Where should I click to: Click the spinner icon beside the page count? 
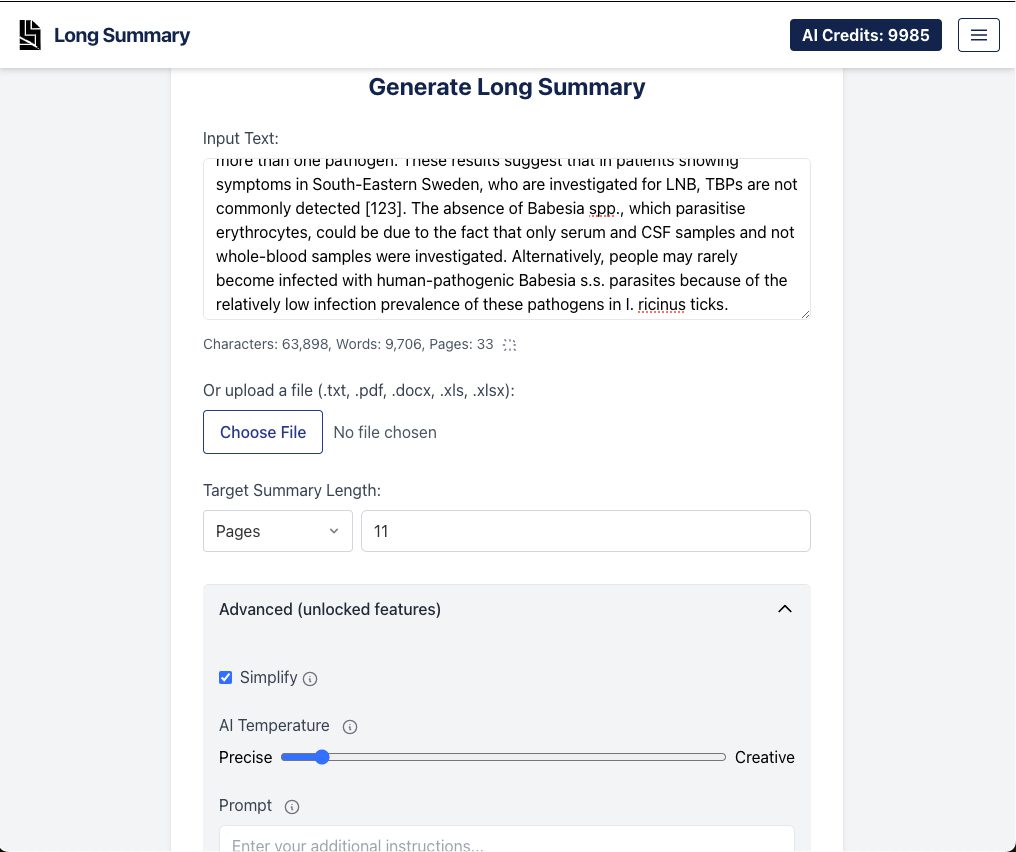510,344
